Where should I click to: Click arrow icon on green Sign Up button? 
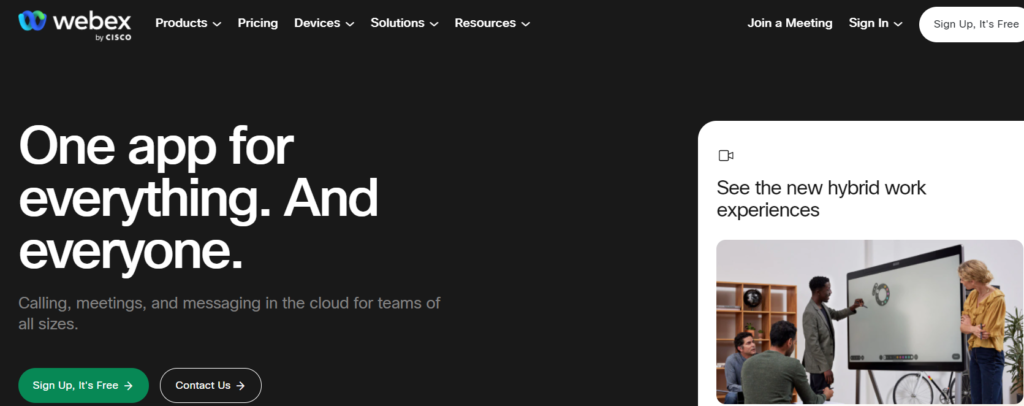coord(129,386)
